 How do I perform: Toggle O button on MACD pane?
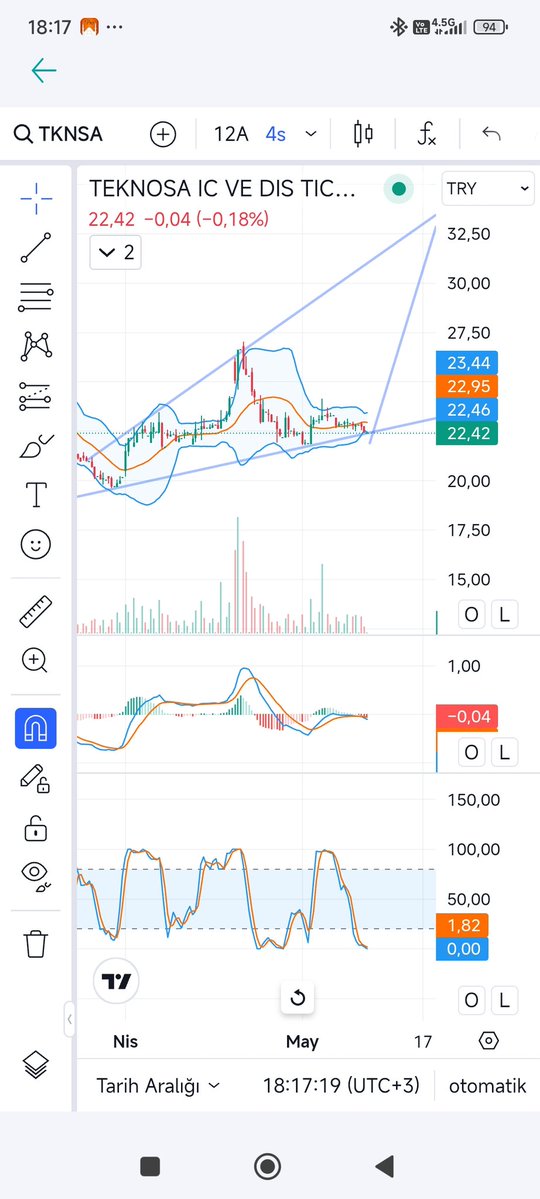(471, 753)
